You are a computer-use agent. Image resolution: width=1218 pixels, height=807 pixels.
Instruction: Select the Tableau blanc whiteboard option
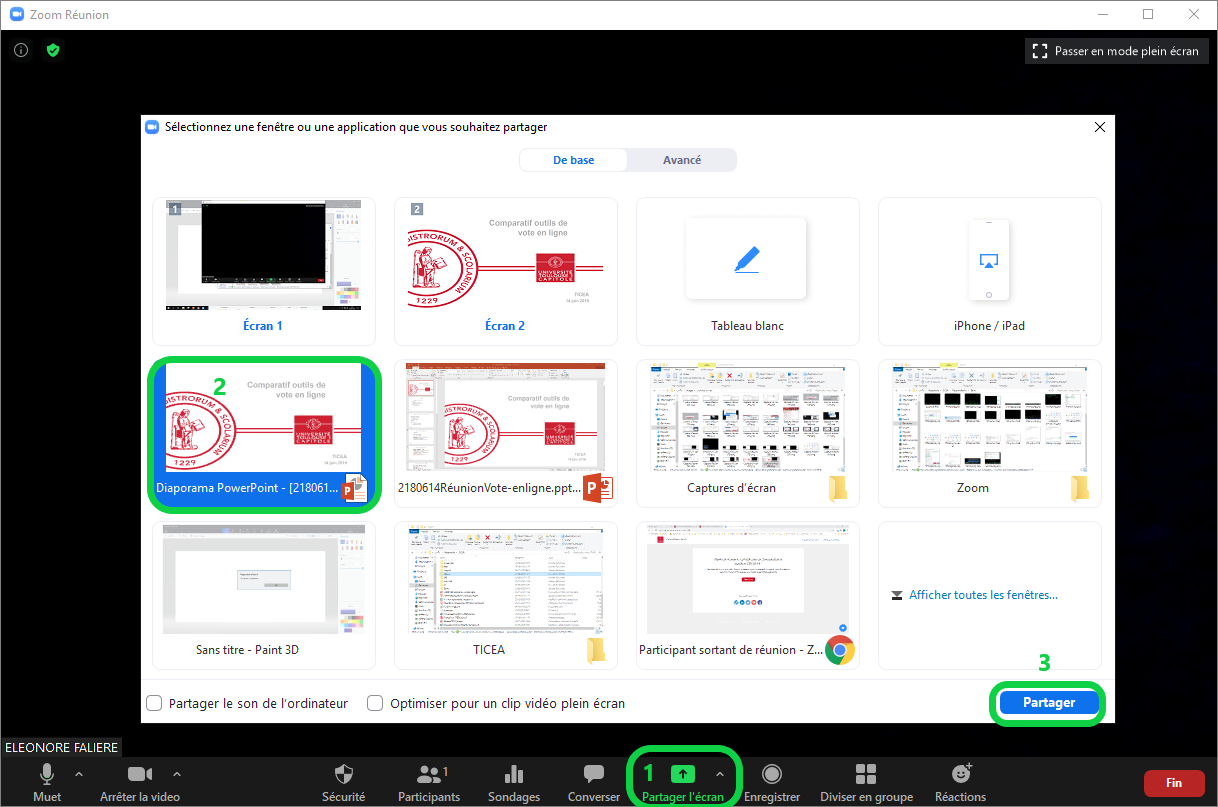coord(747,271)
